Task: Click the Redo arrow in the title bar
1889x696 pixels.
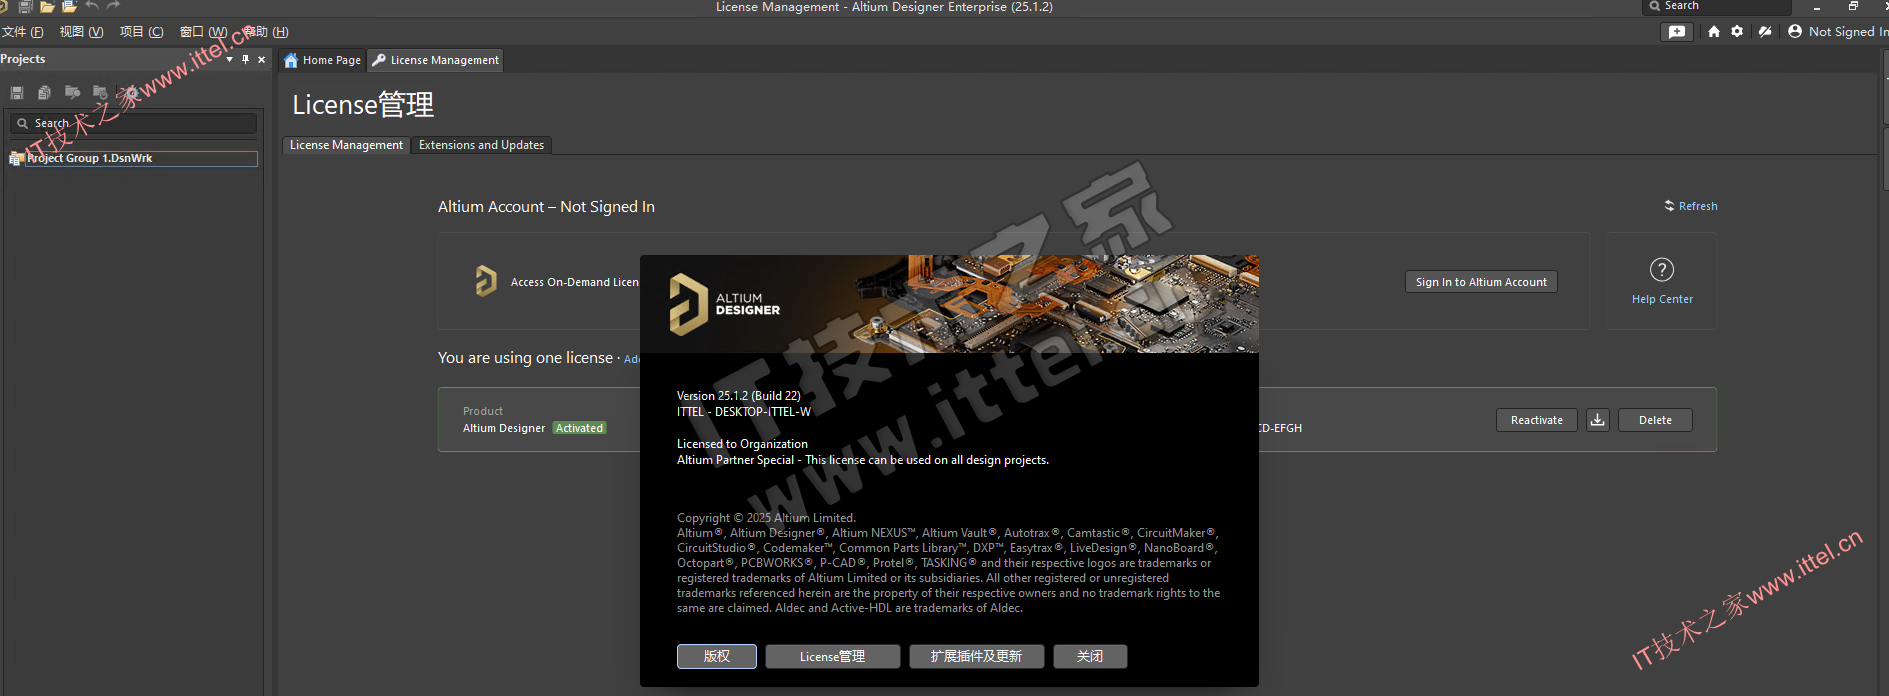Action: pyautogui.click(x=113, y=6)
